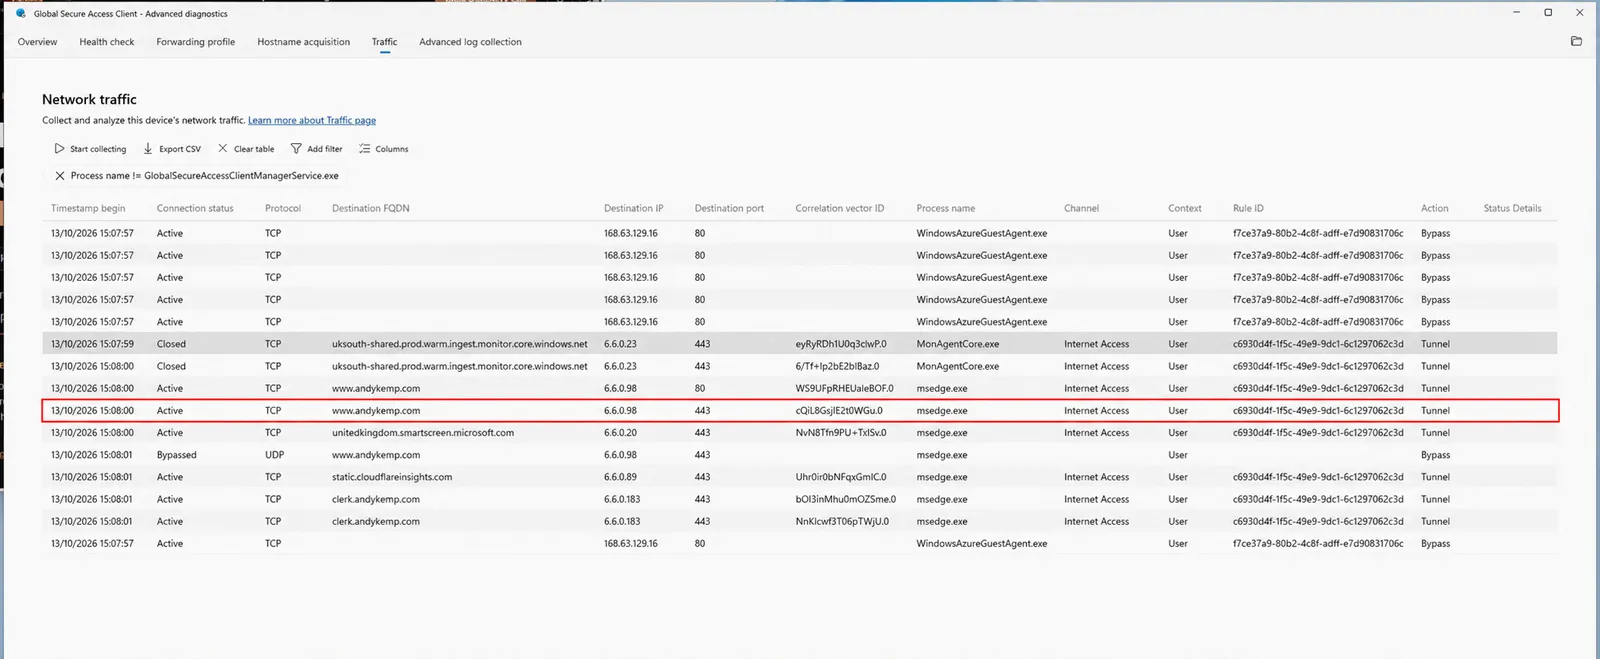Sort by Channel column header
Viewport: 1600px width, 659px height.
click(x=1081, y=208)
